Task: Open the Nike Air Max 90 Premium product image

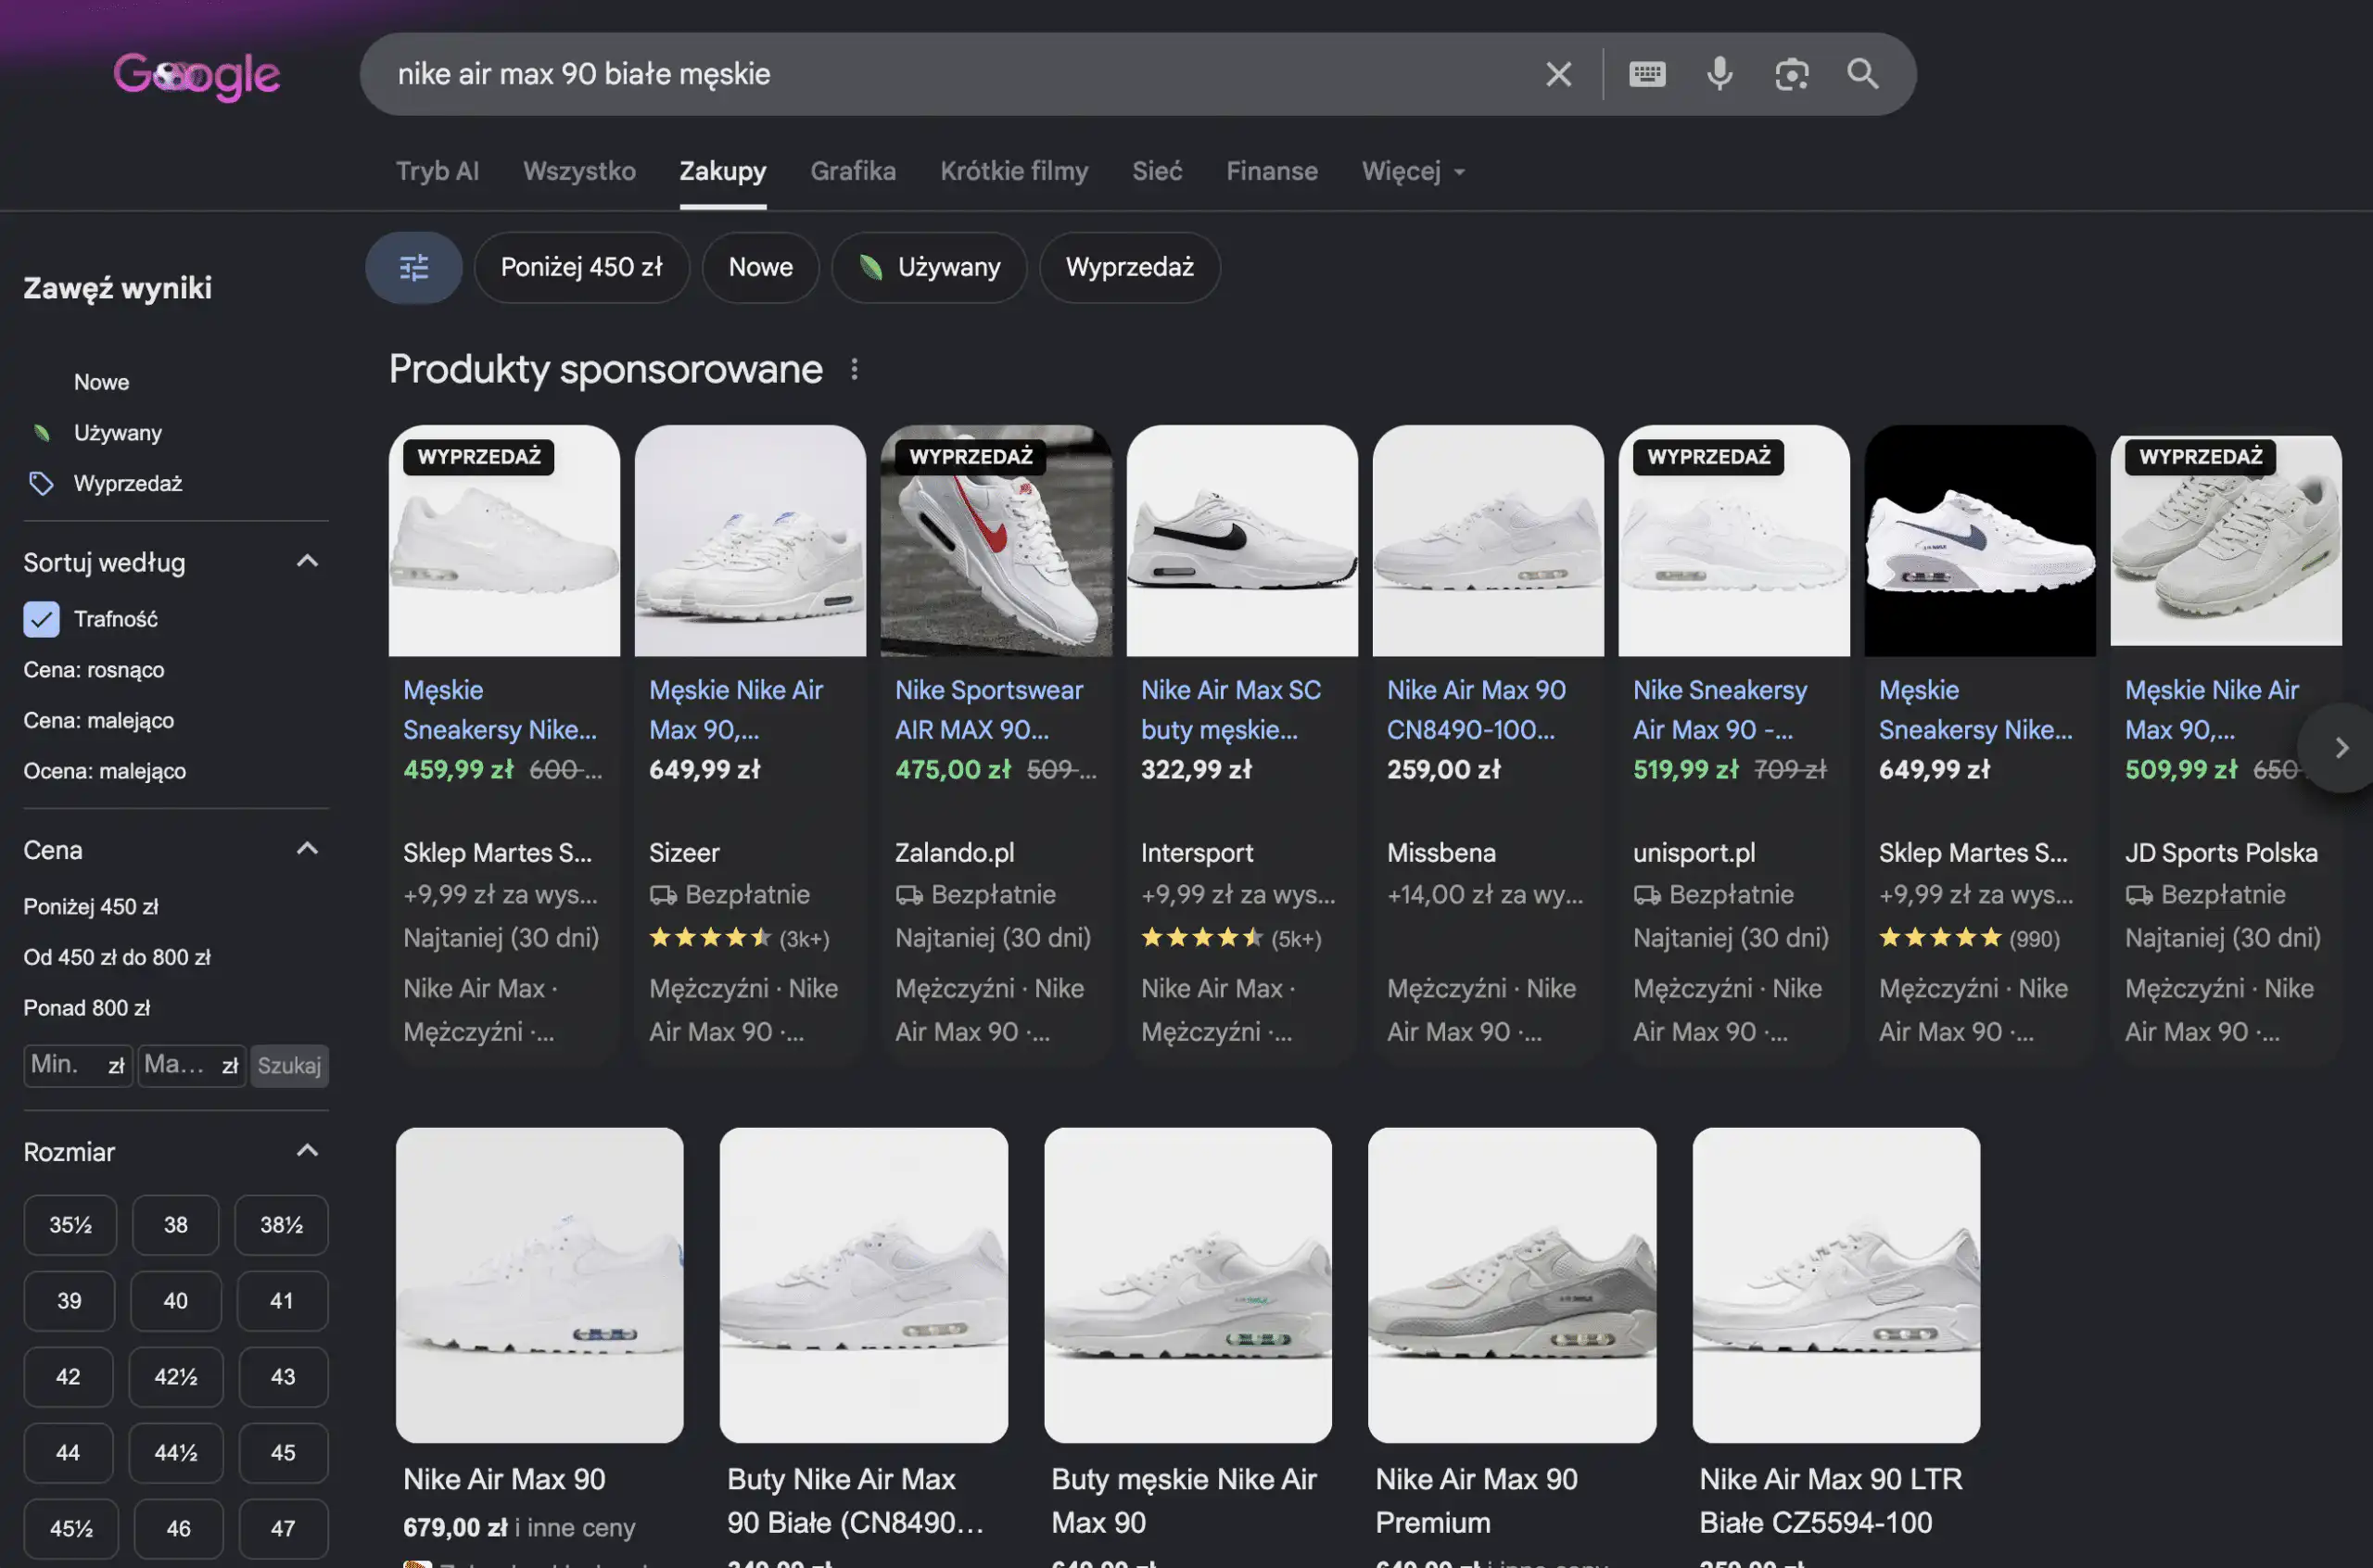Action: 1512,1285
